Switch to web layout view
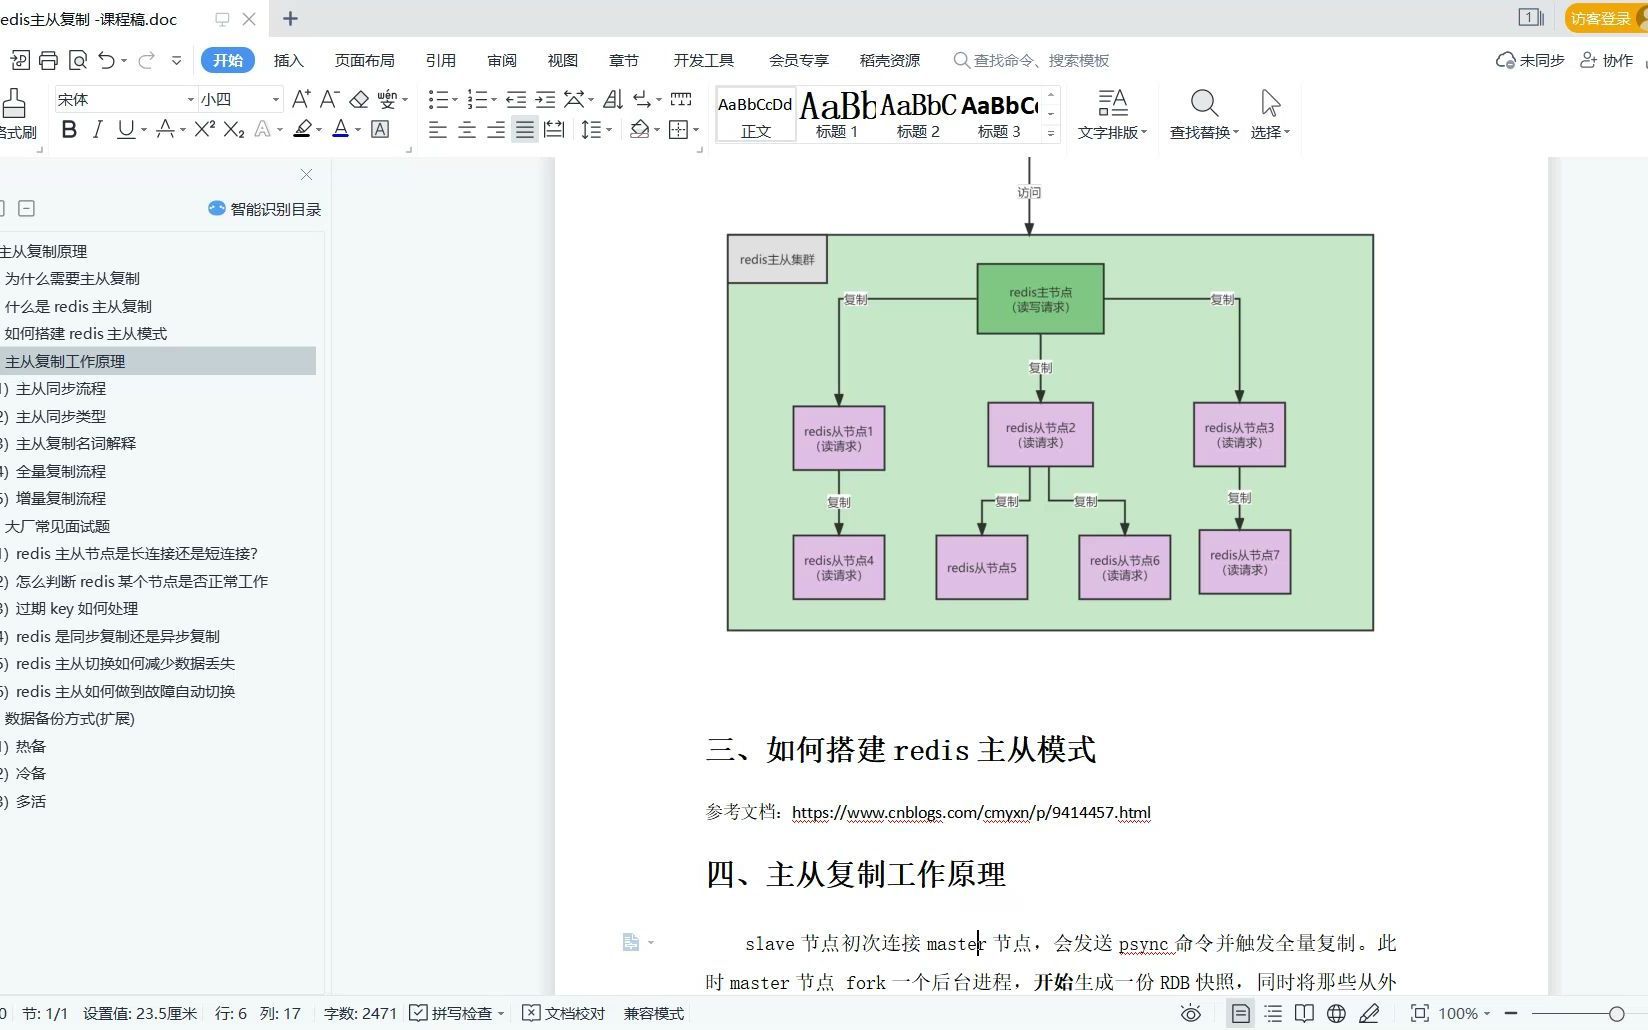The height and width of the screenshot is (1030, 1648). [x=1336, y=1013]
